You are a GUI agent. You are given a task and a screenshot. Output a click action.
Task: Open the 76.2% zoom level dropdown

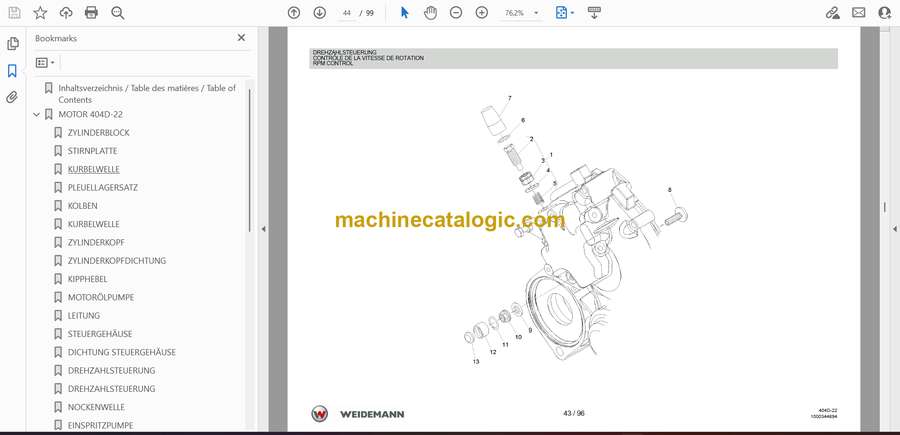[x=523, y=13]
